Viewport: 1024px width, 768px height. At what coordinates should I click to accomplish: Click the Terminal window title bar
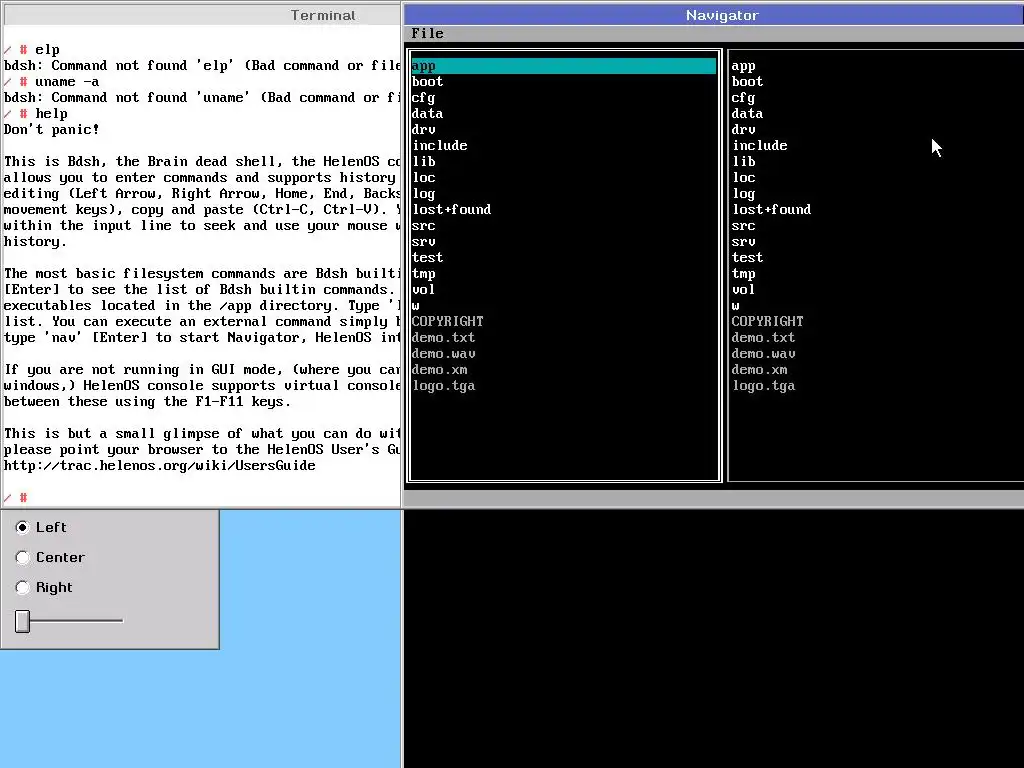pos(202,15)
